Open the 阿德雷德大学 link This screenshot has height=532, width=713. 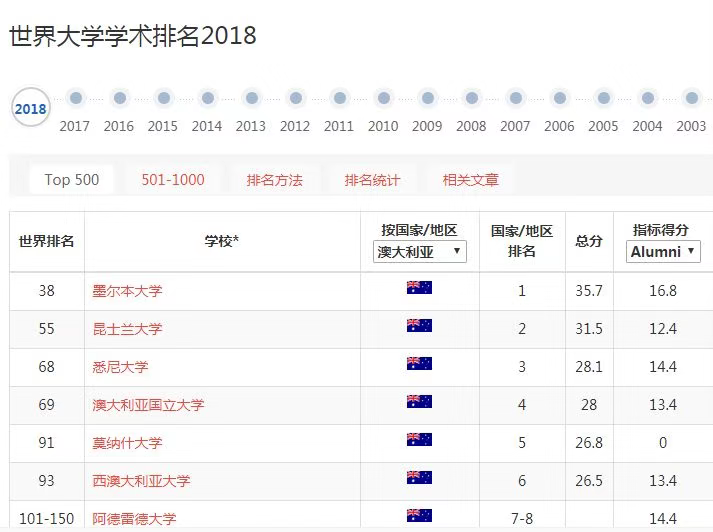pyautogui.click(x=134, y=519)
